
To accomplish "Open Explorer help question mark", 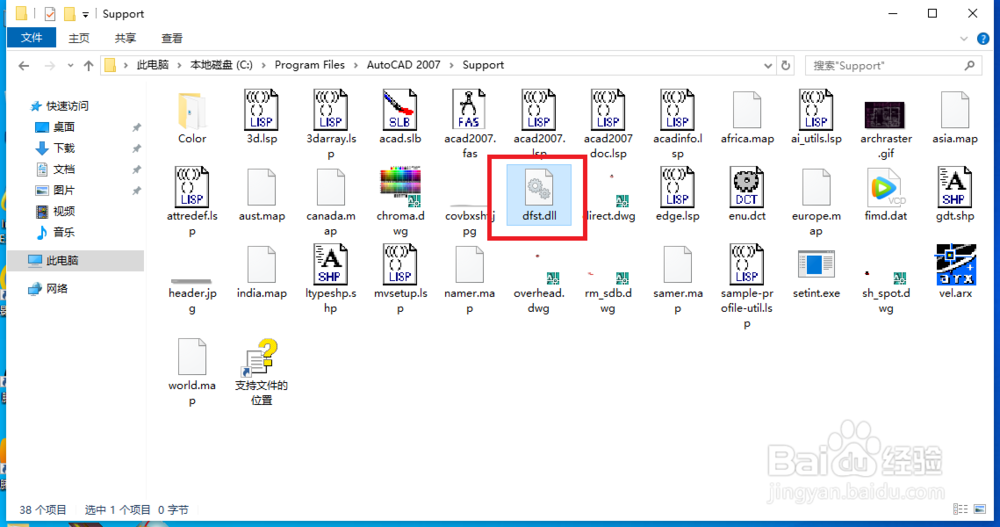I will (x=983, y=39).
